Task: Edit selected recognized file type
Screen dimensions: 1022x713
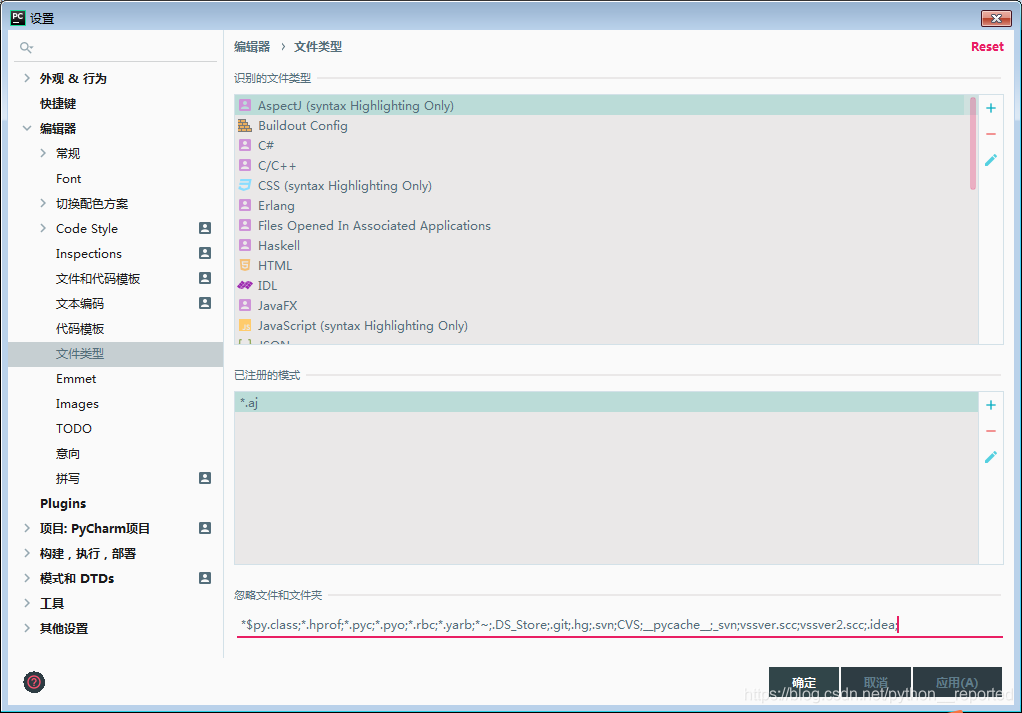Action: coord(991,160)
